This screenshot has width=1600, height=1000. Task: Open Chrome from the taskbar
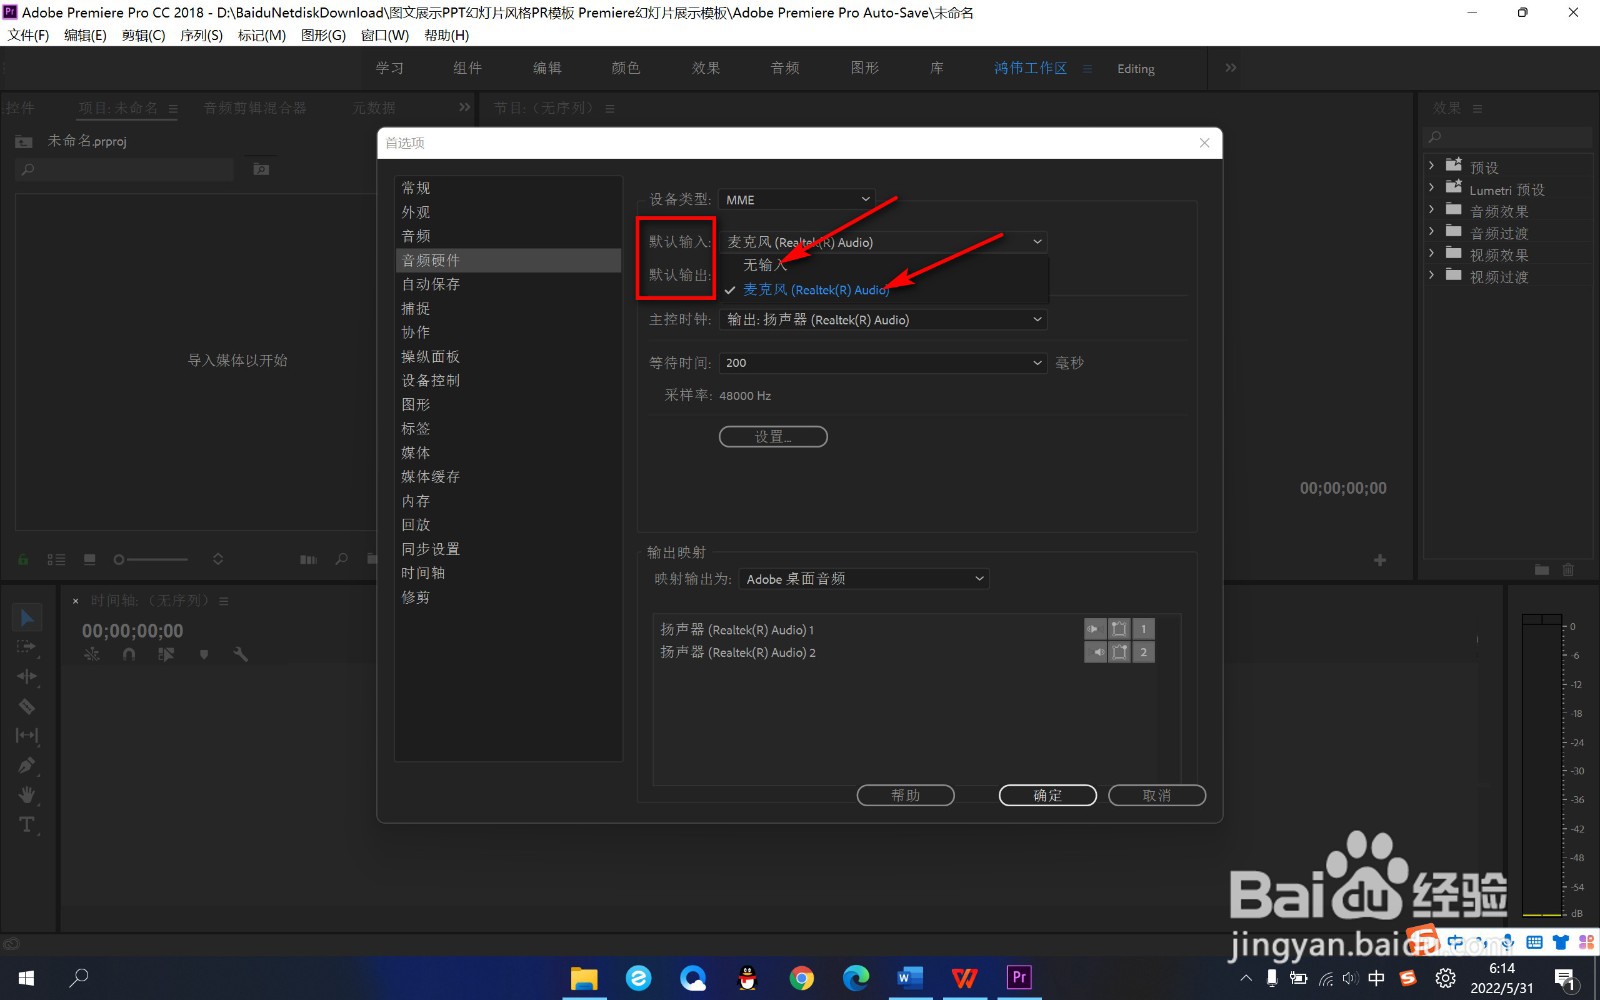pos(801,977)
